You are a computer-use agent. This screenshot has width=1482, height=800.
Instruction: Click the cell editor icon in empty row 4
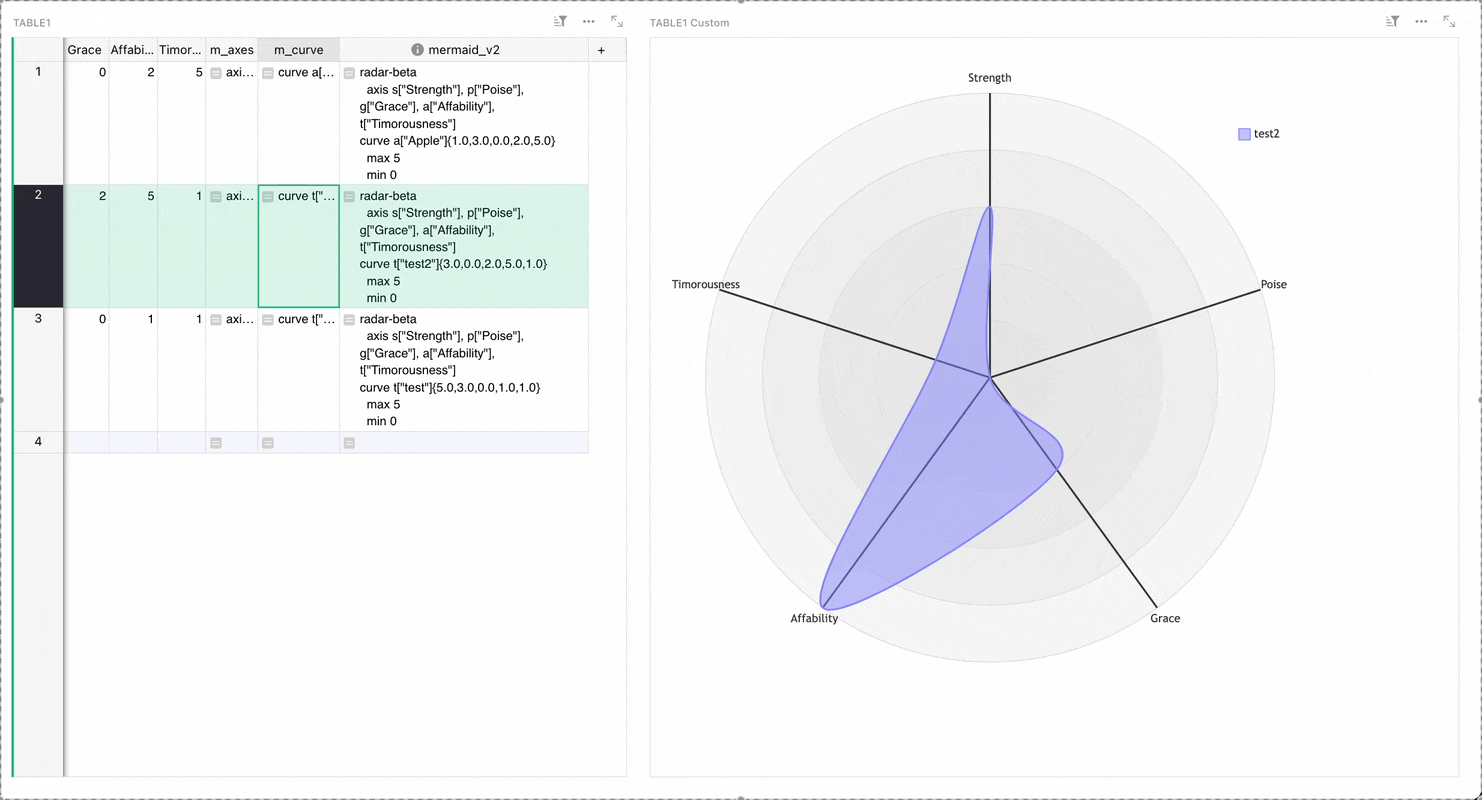point(216,441)
